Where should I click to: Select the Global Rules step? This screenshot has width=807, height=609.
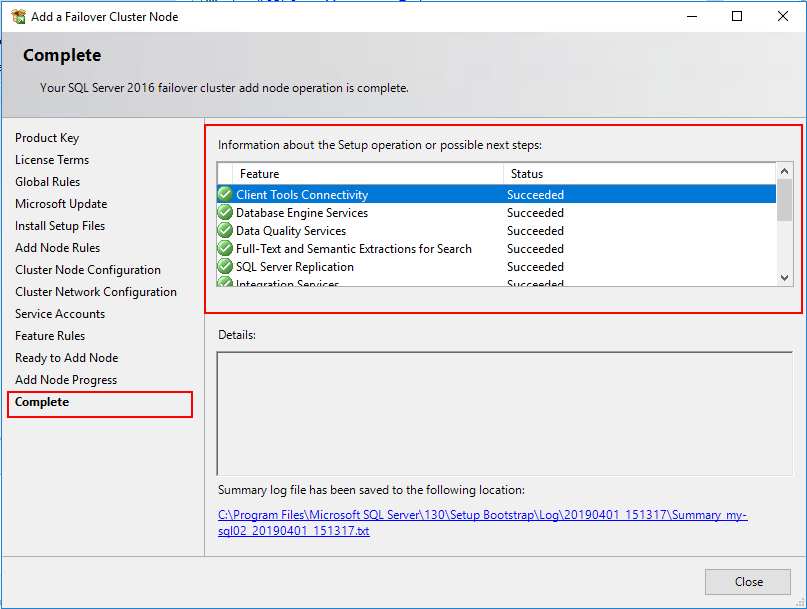point(47,182)
